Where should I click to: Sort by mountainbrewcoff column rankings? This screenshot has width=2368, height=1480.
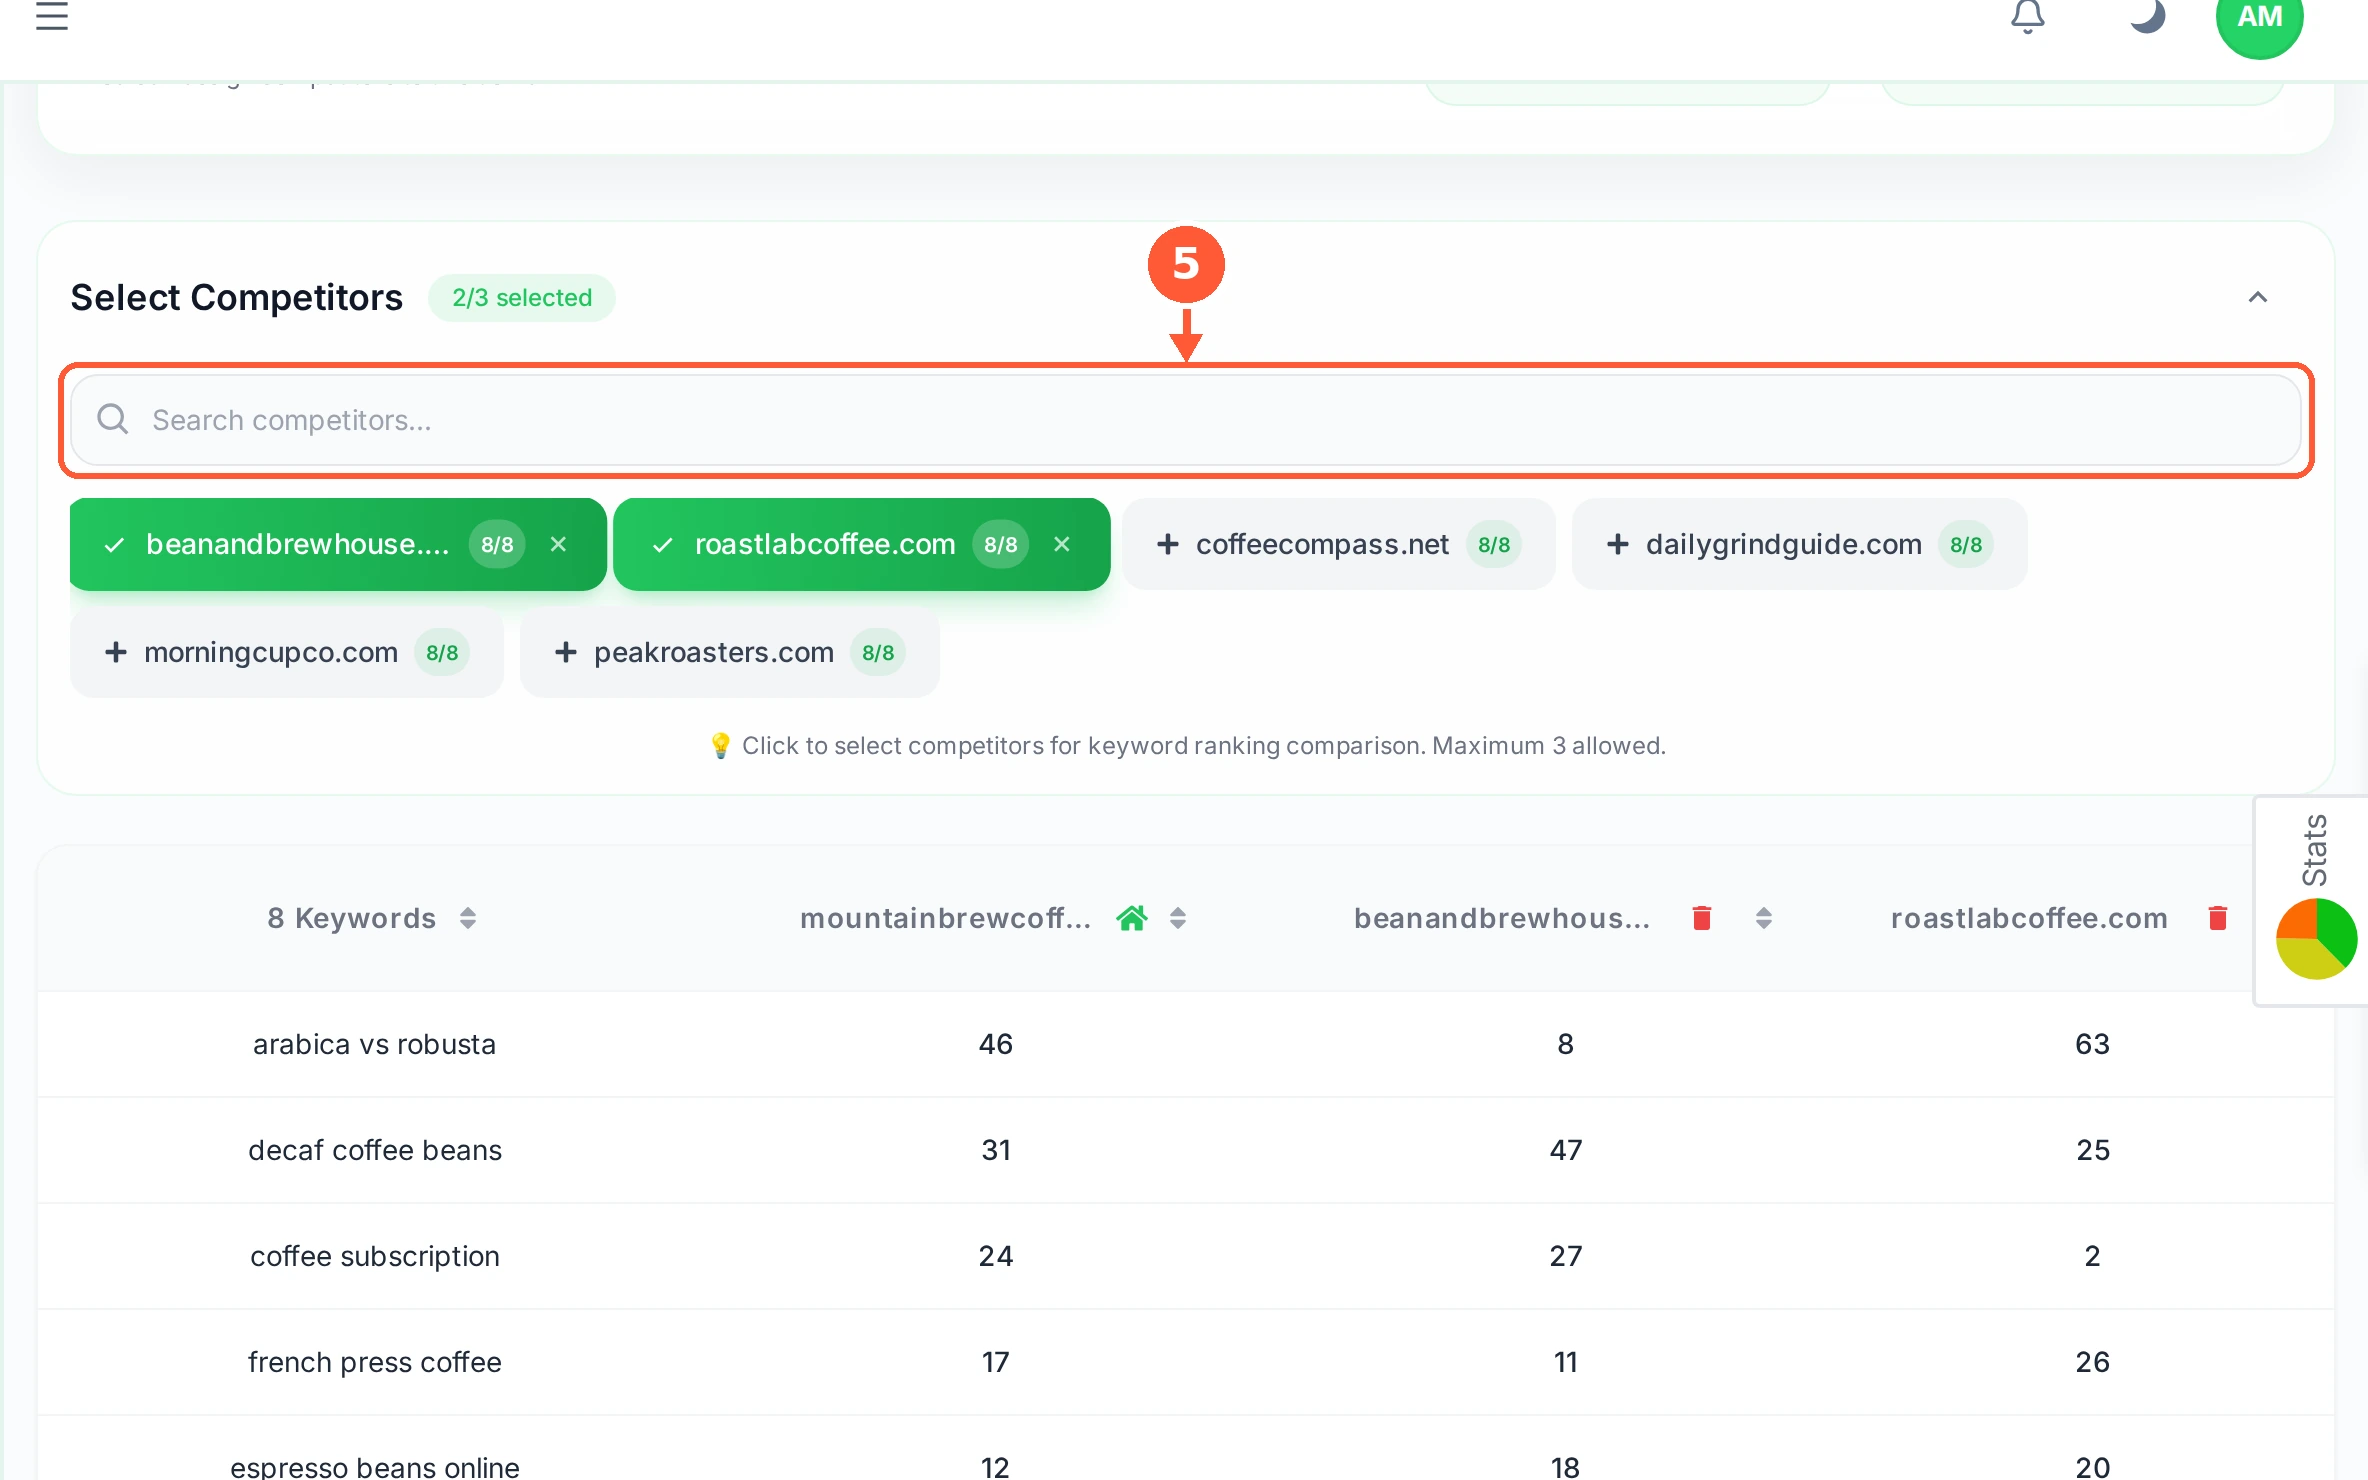pos(1178,918)
